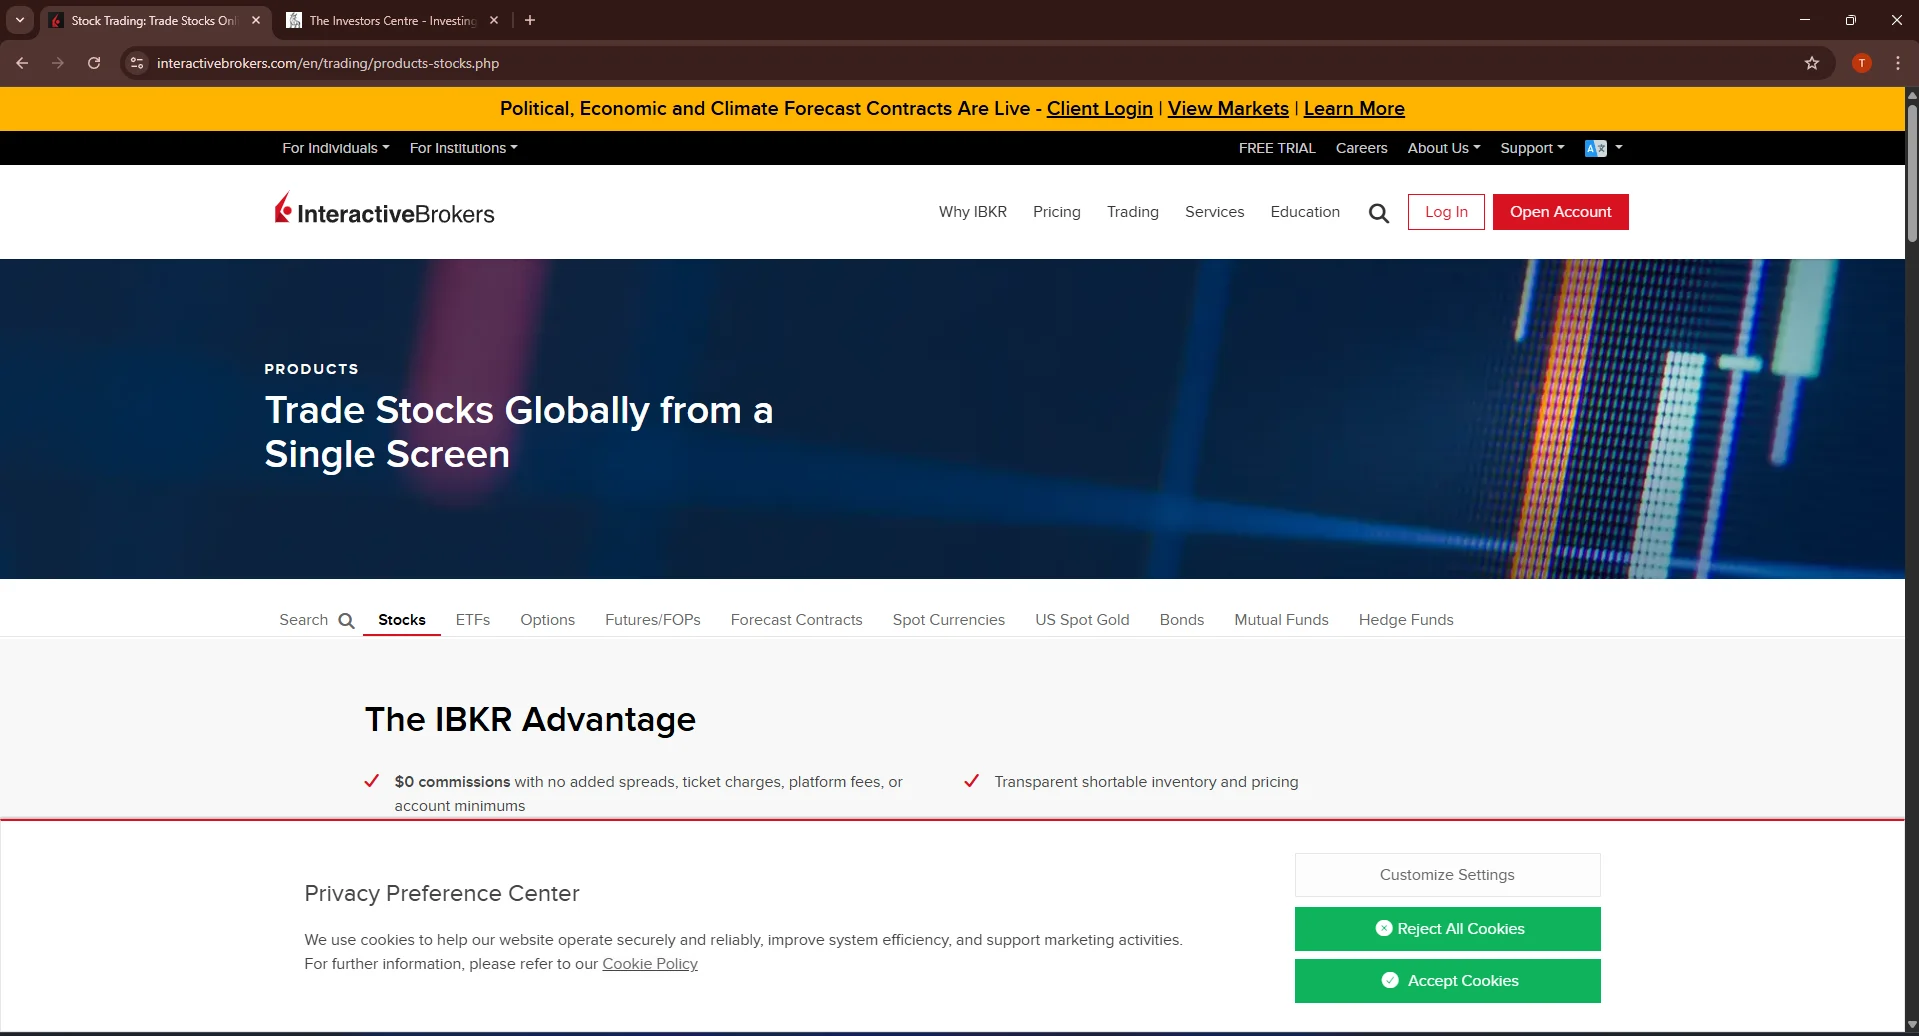Open tab search dropdown arrow

click(x=20, y=20)
